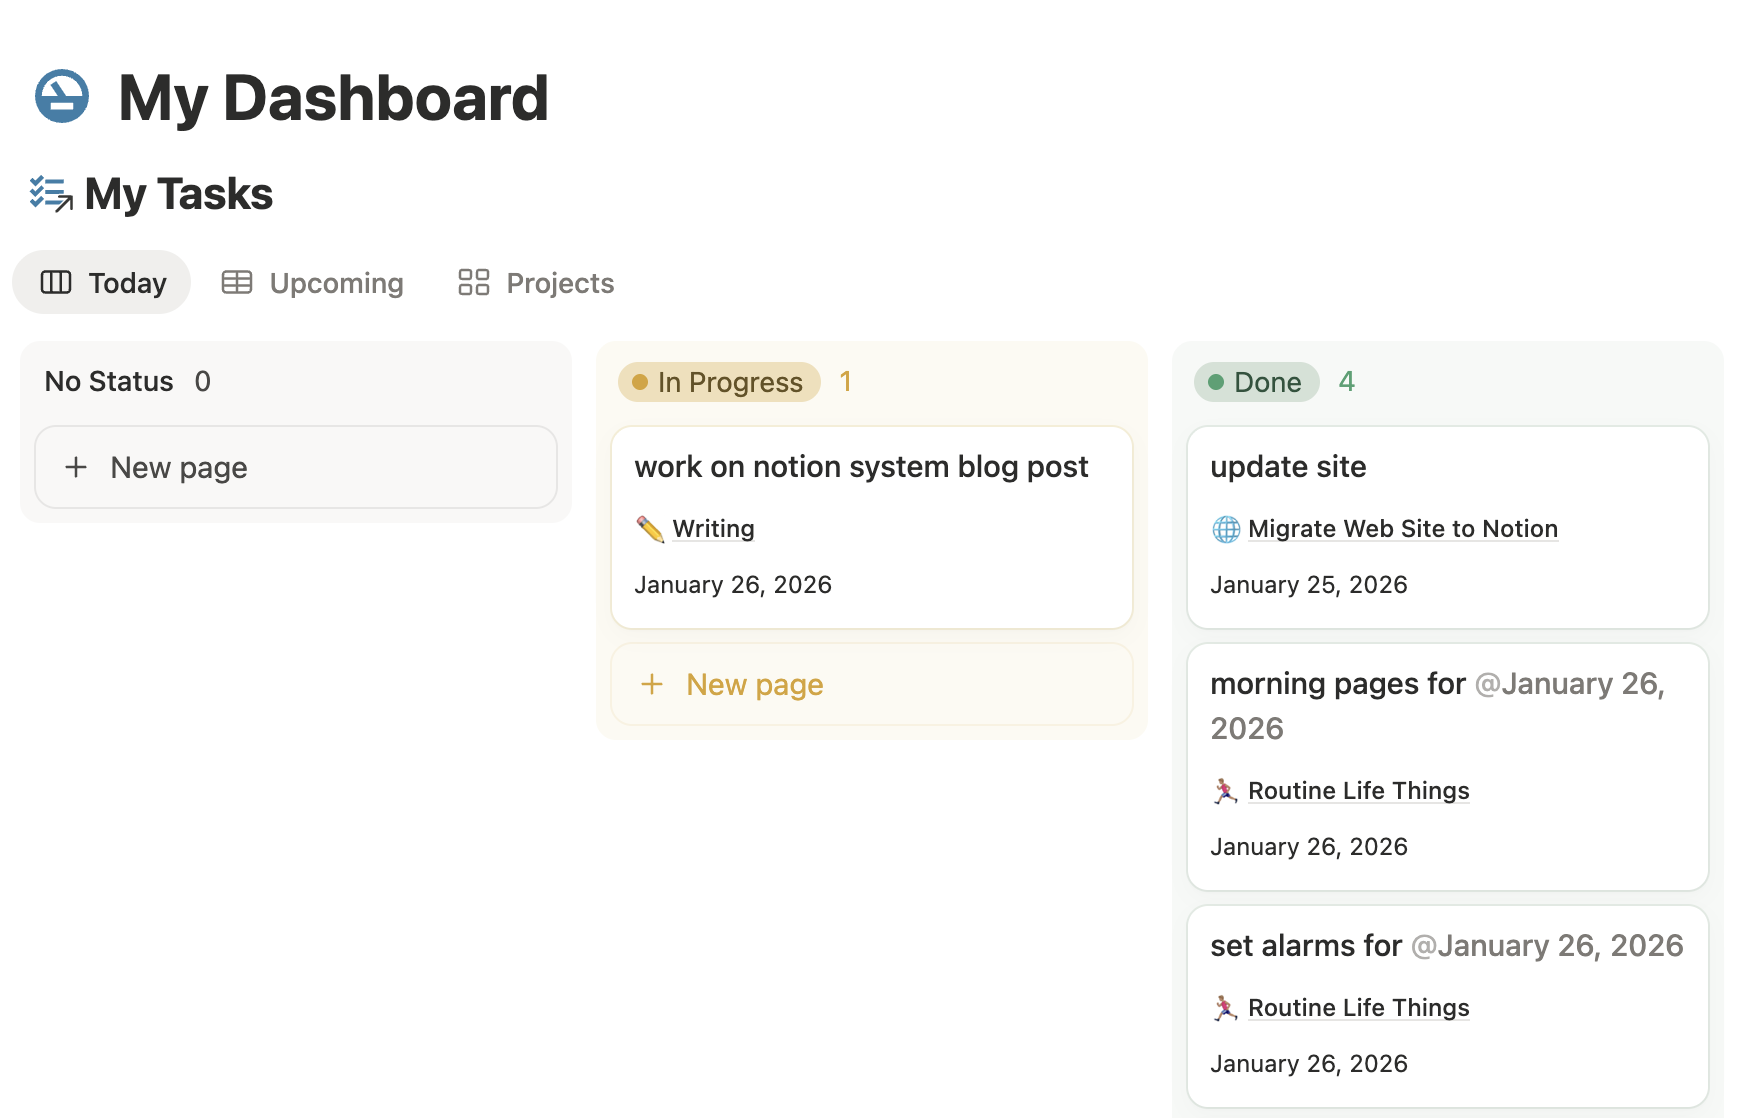Click the Done count showing 4

(1347, 382)
